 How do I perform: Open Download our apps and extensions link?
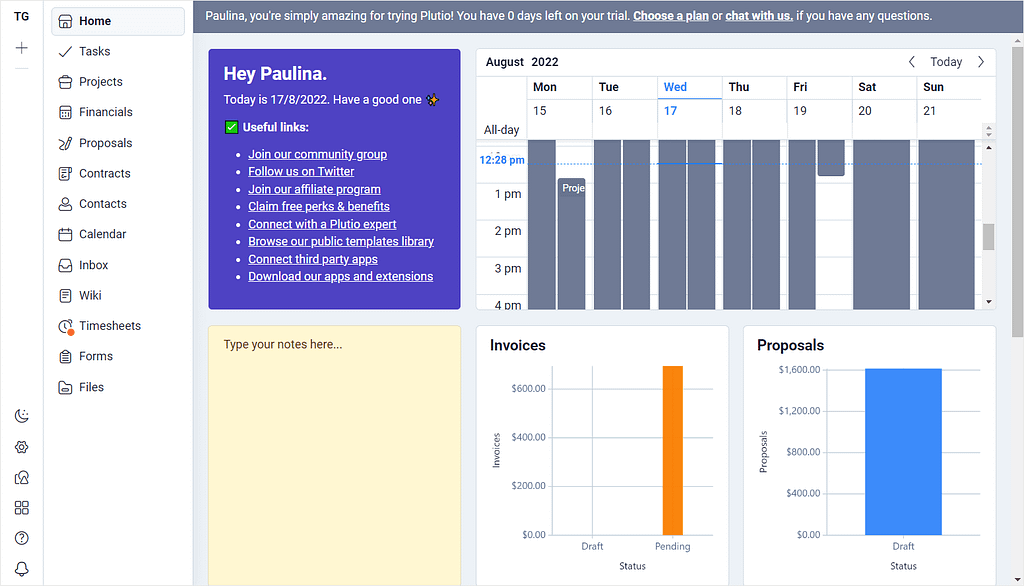(x=340, y=276)
